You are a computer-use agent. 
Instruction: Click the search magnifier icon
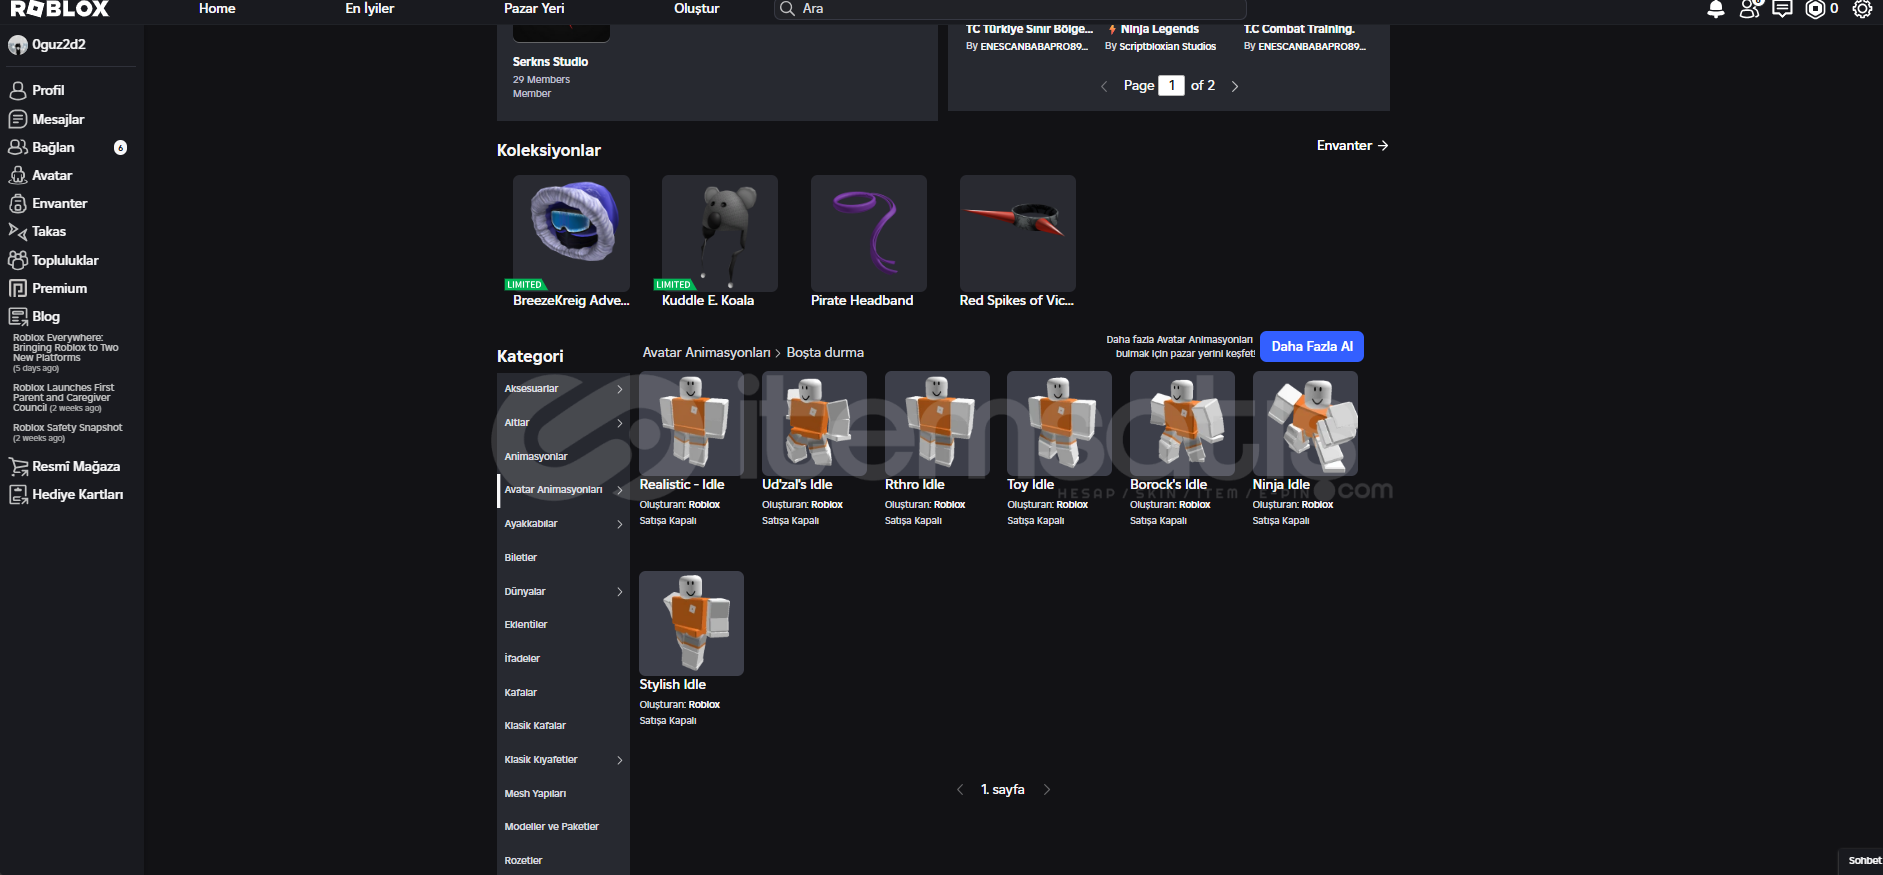(x=788, y=9)
